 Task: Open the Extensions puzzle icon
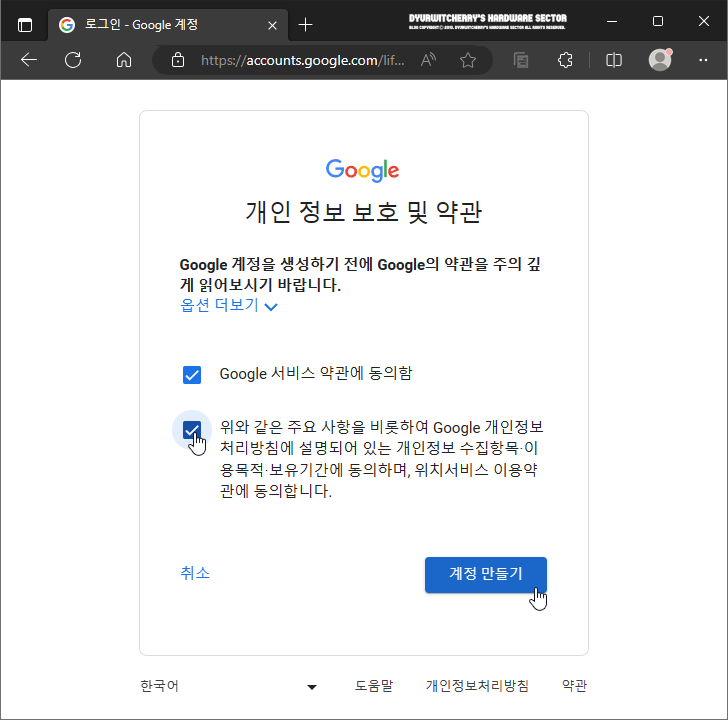click(565, 60)
